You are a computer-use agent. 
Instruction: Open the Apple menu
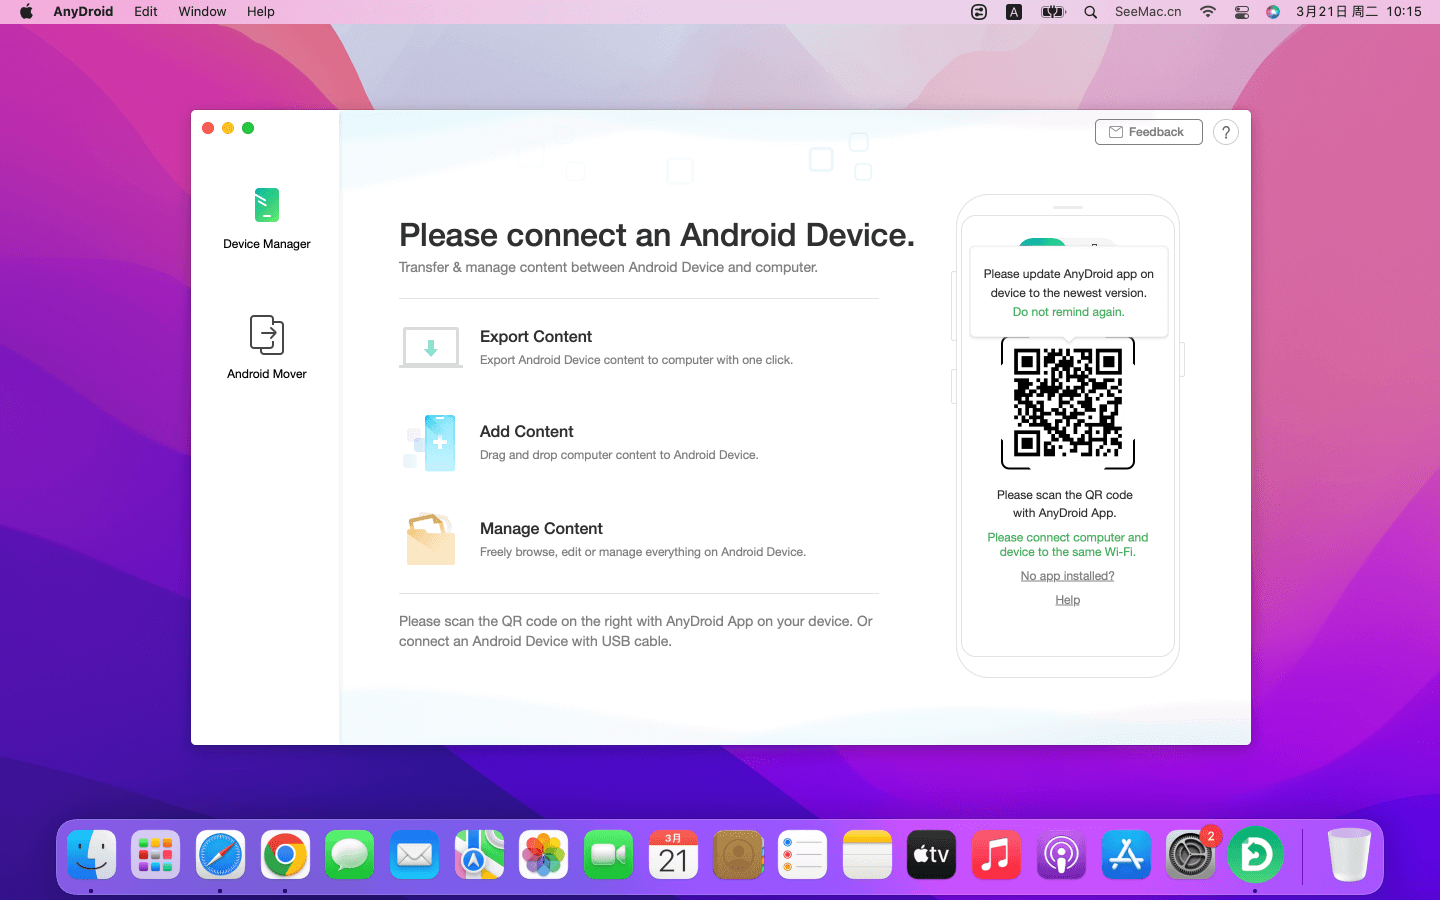[x=26, y=12]
